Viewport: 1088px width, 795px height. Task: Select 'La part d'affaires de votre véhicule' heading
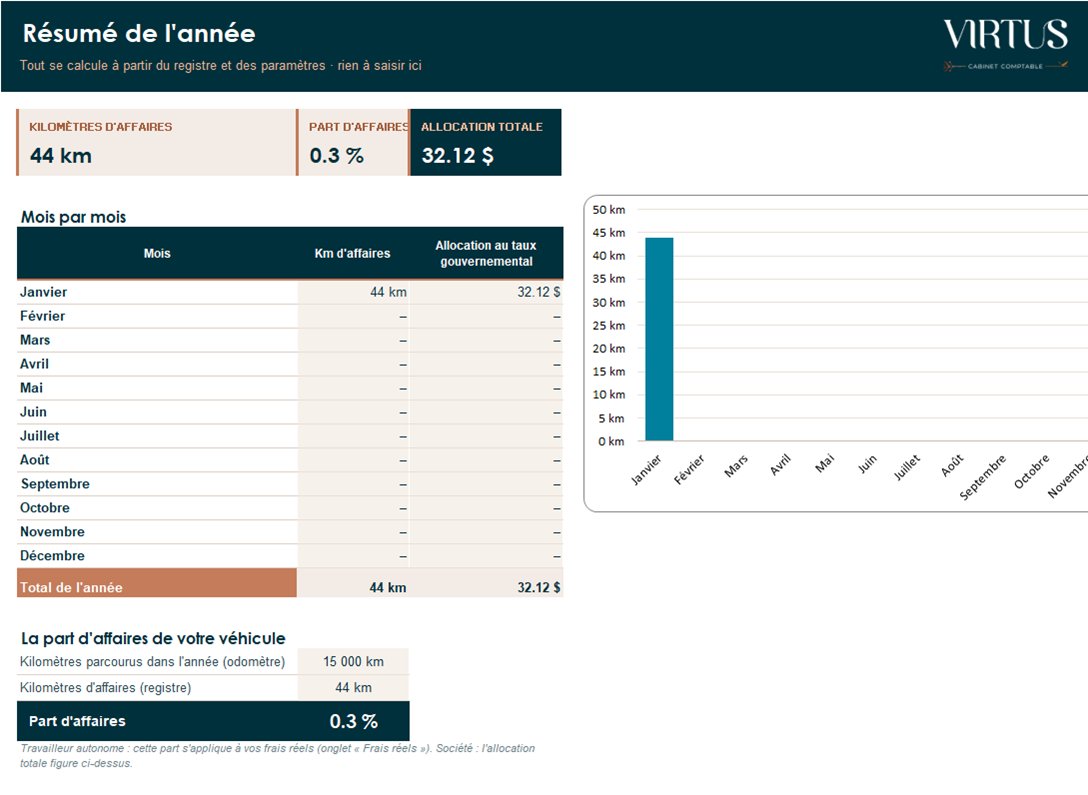153,638
